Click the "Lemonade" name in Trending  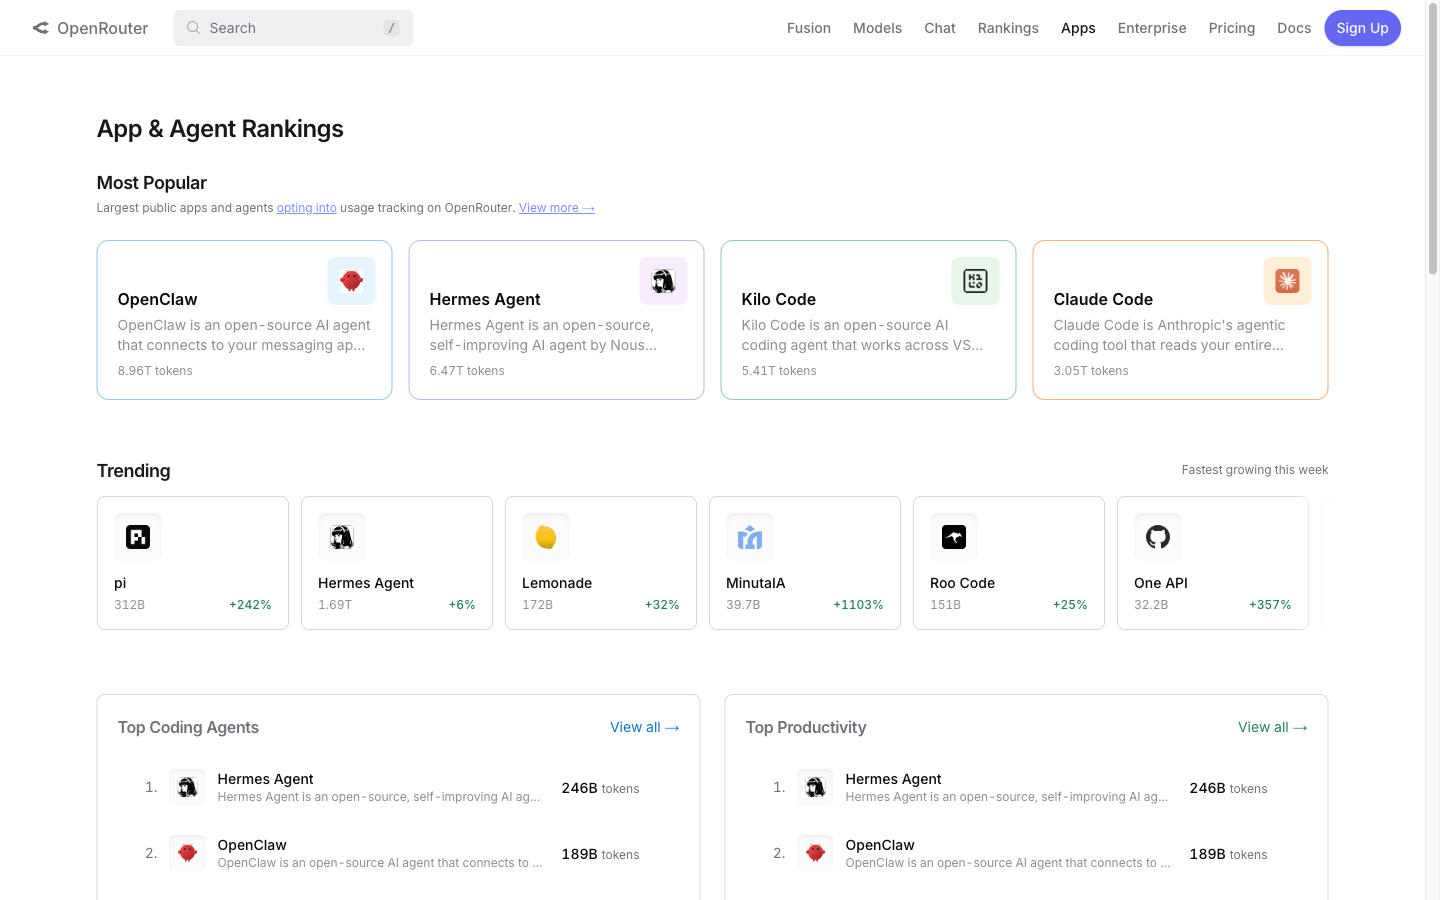[x=557, y=583]
